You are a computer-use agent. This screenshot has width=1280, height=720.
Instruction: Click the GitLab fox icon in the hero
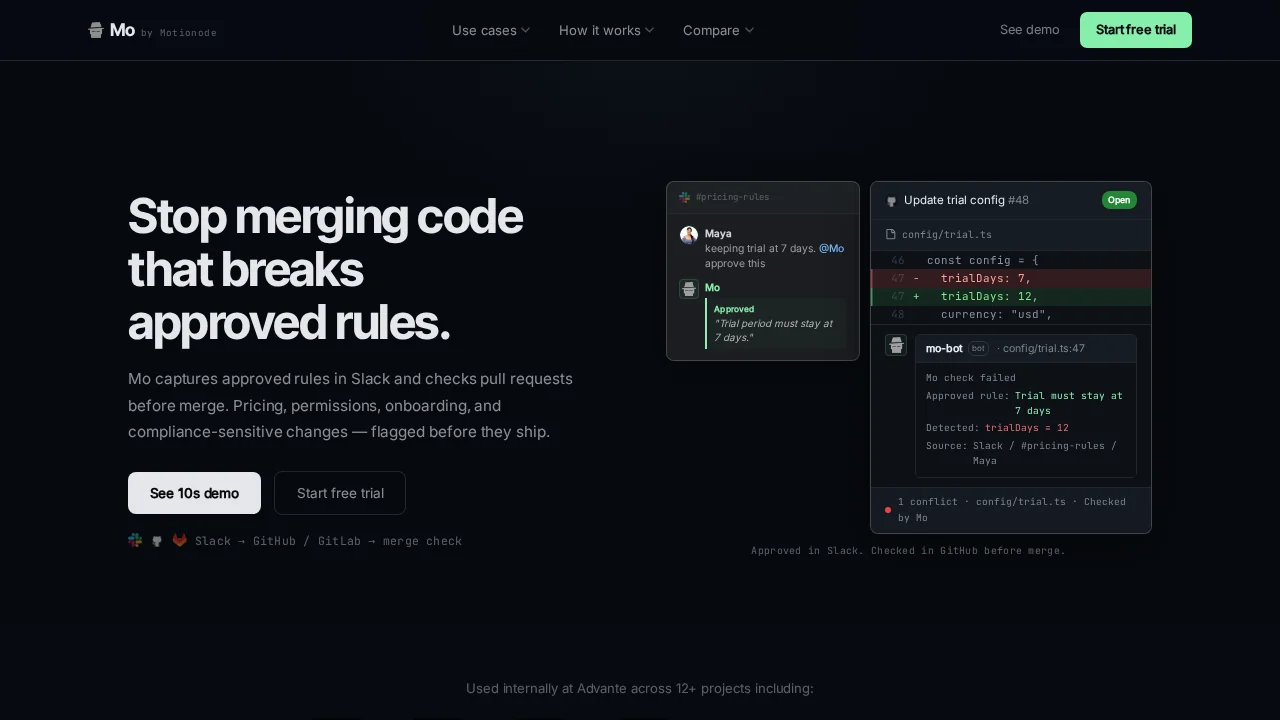pos(179,540)
